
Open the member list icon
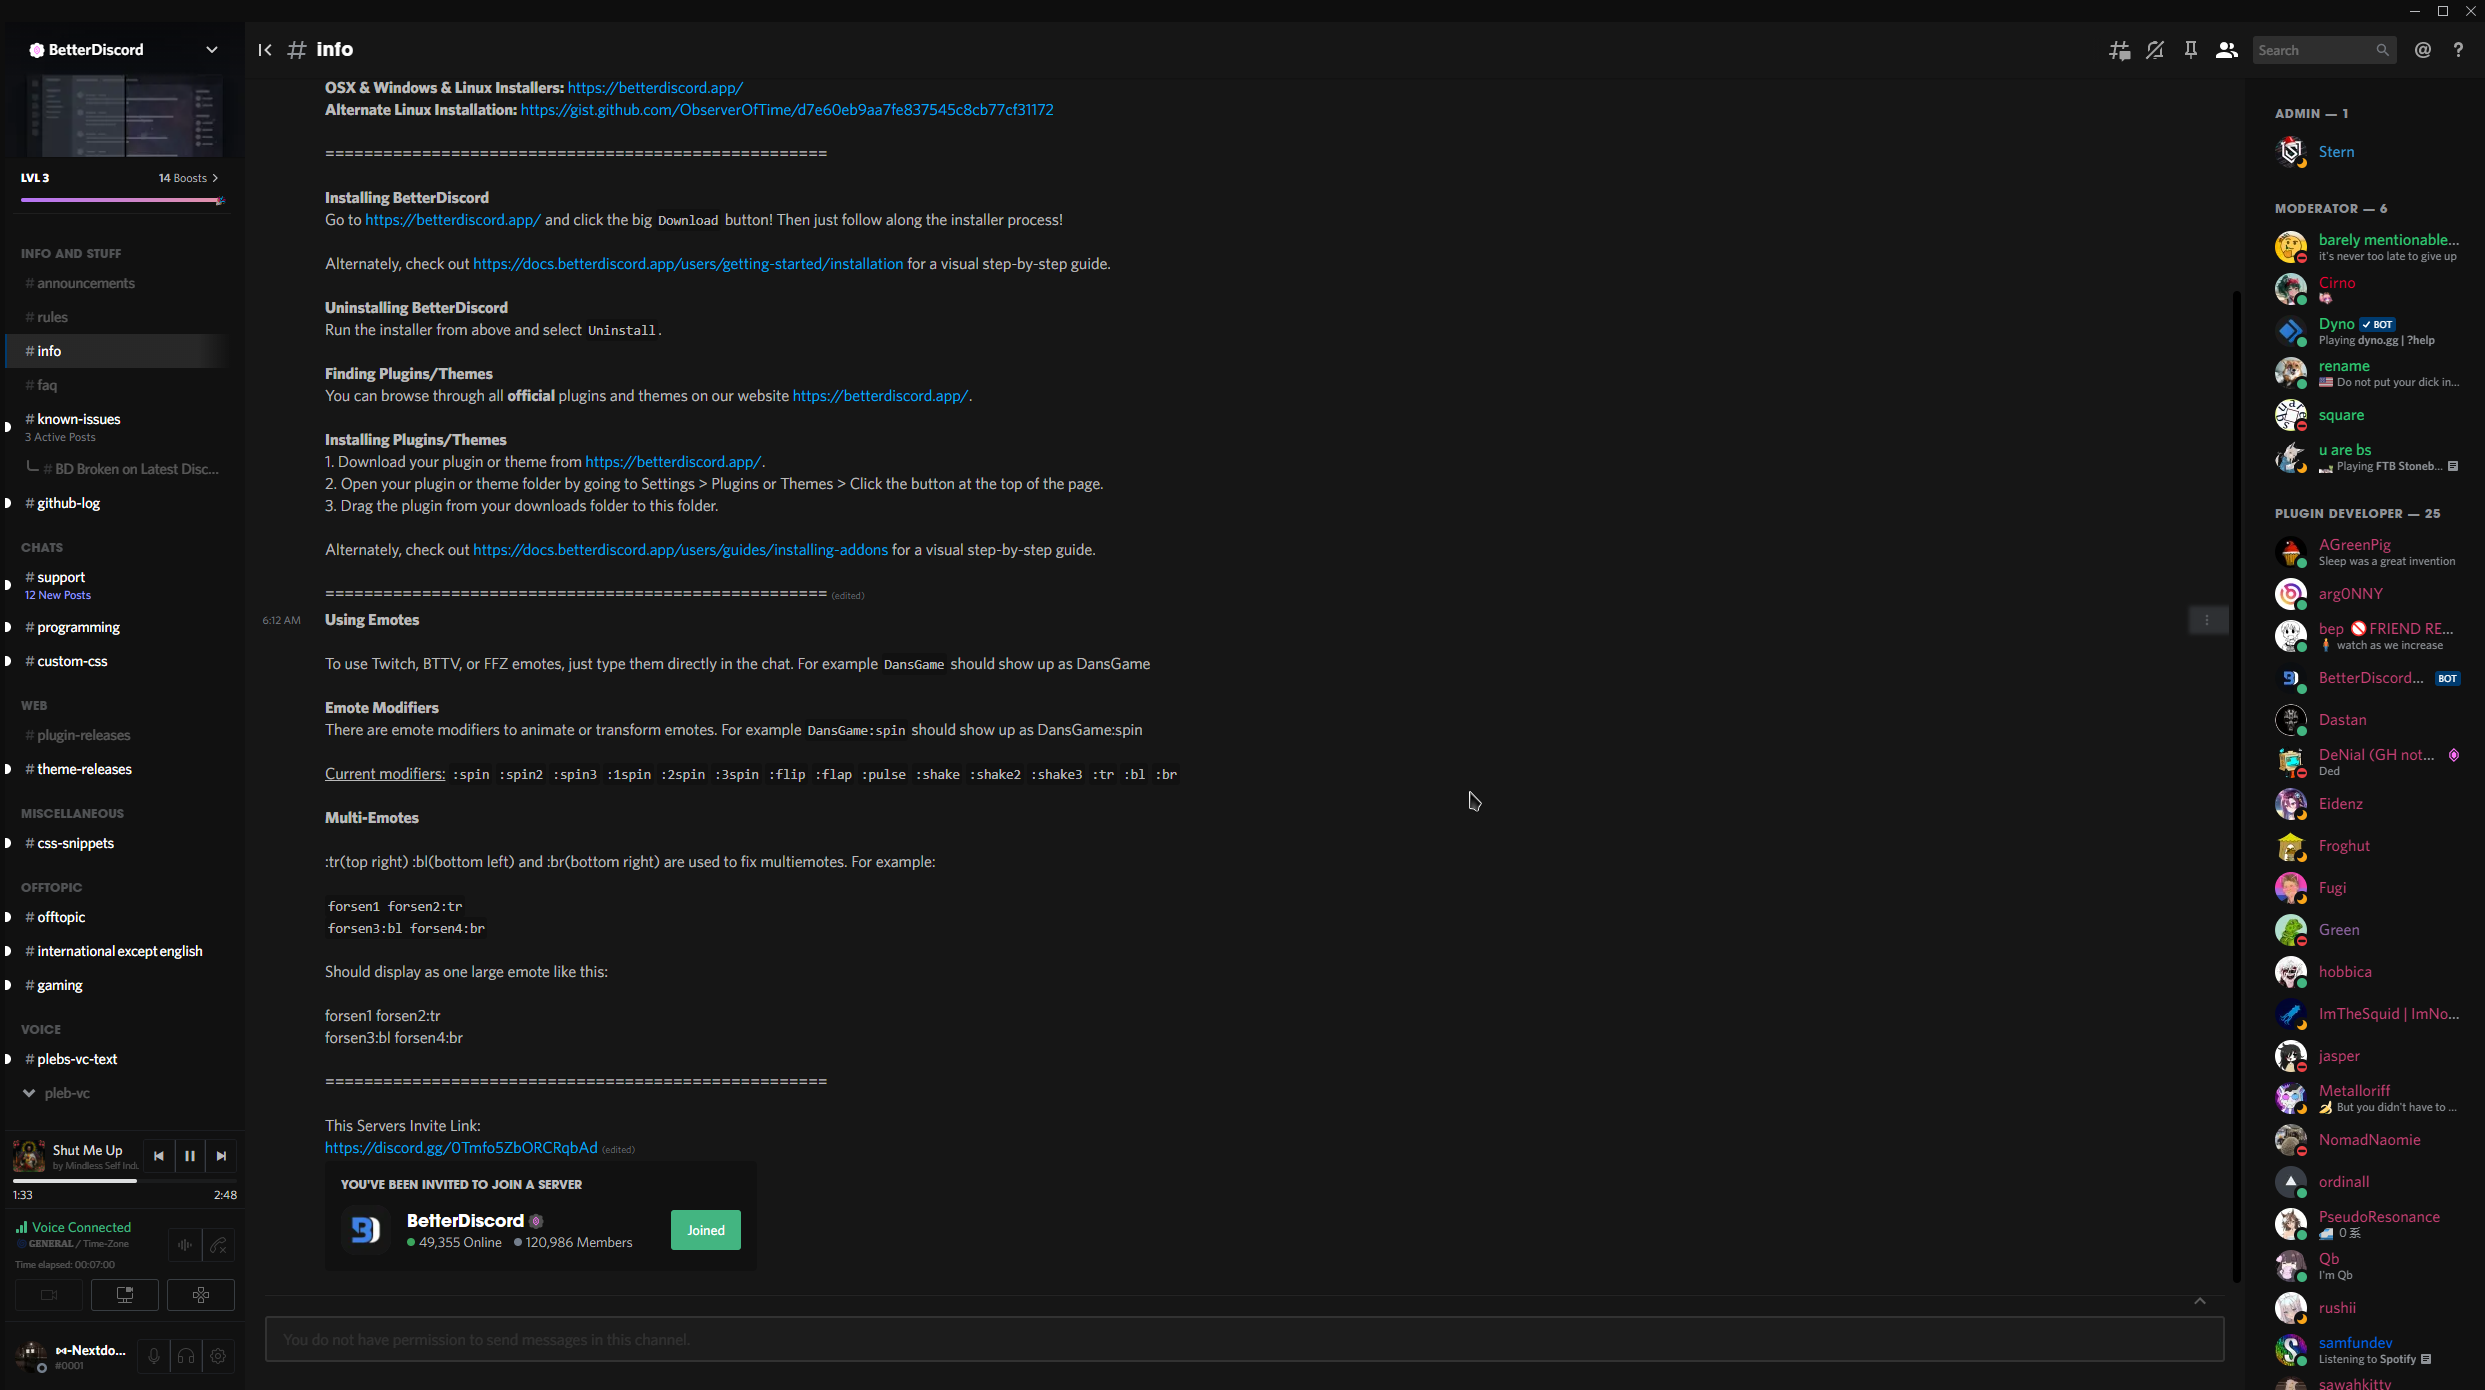(x=2227, y=49)
